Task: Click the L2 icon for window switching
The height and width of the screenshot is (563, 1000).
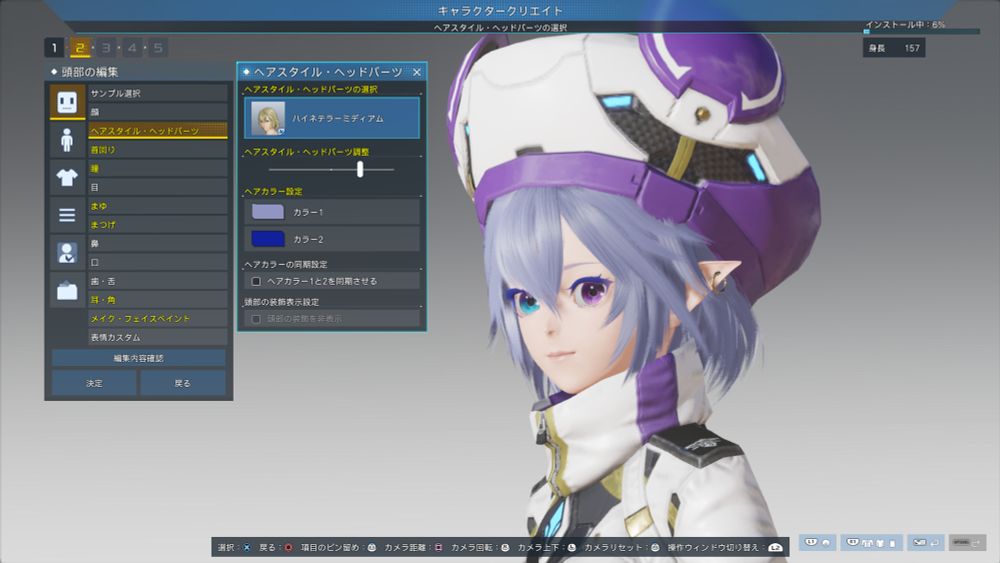Action: [775, 547]
